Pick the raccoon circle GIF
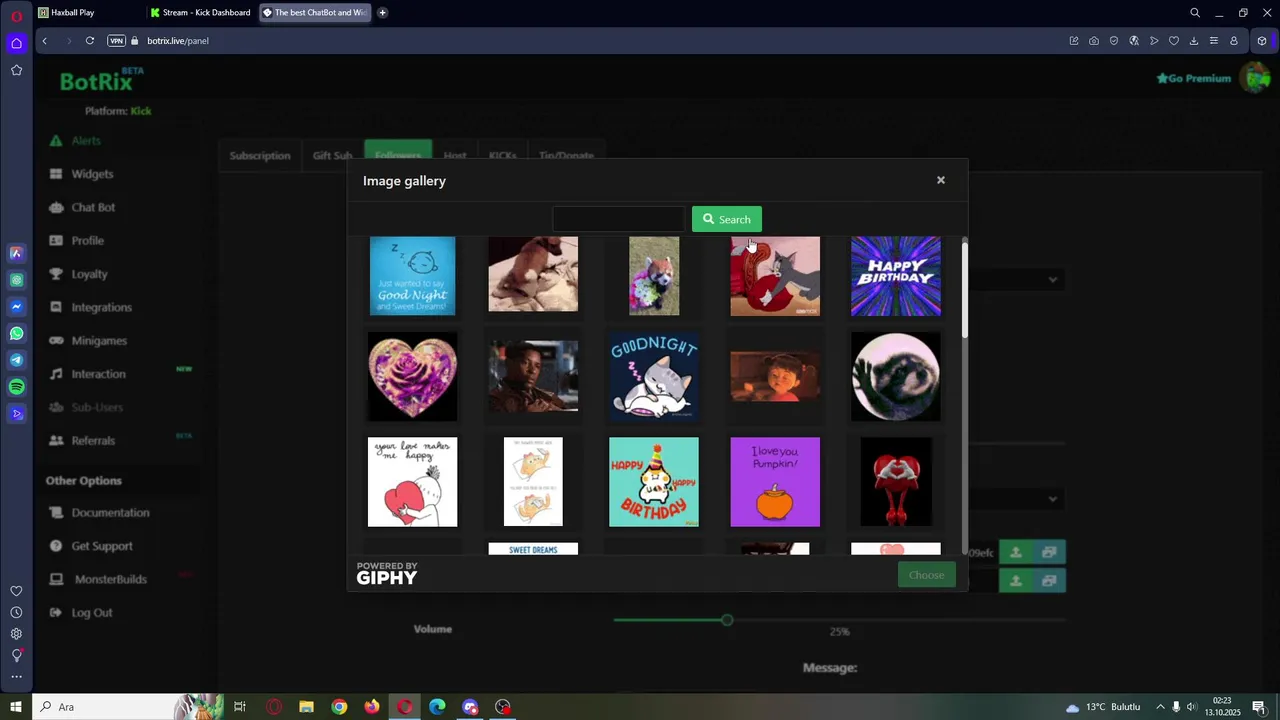The height and width of the screenshot is (720, 1280). tap(896, 377)
